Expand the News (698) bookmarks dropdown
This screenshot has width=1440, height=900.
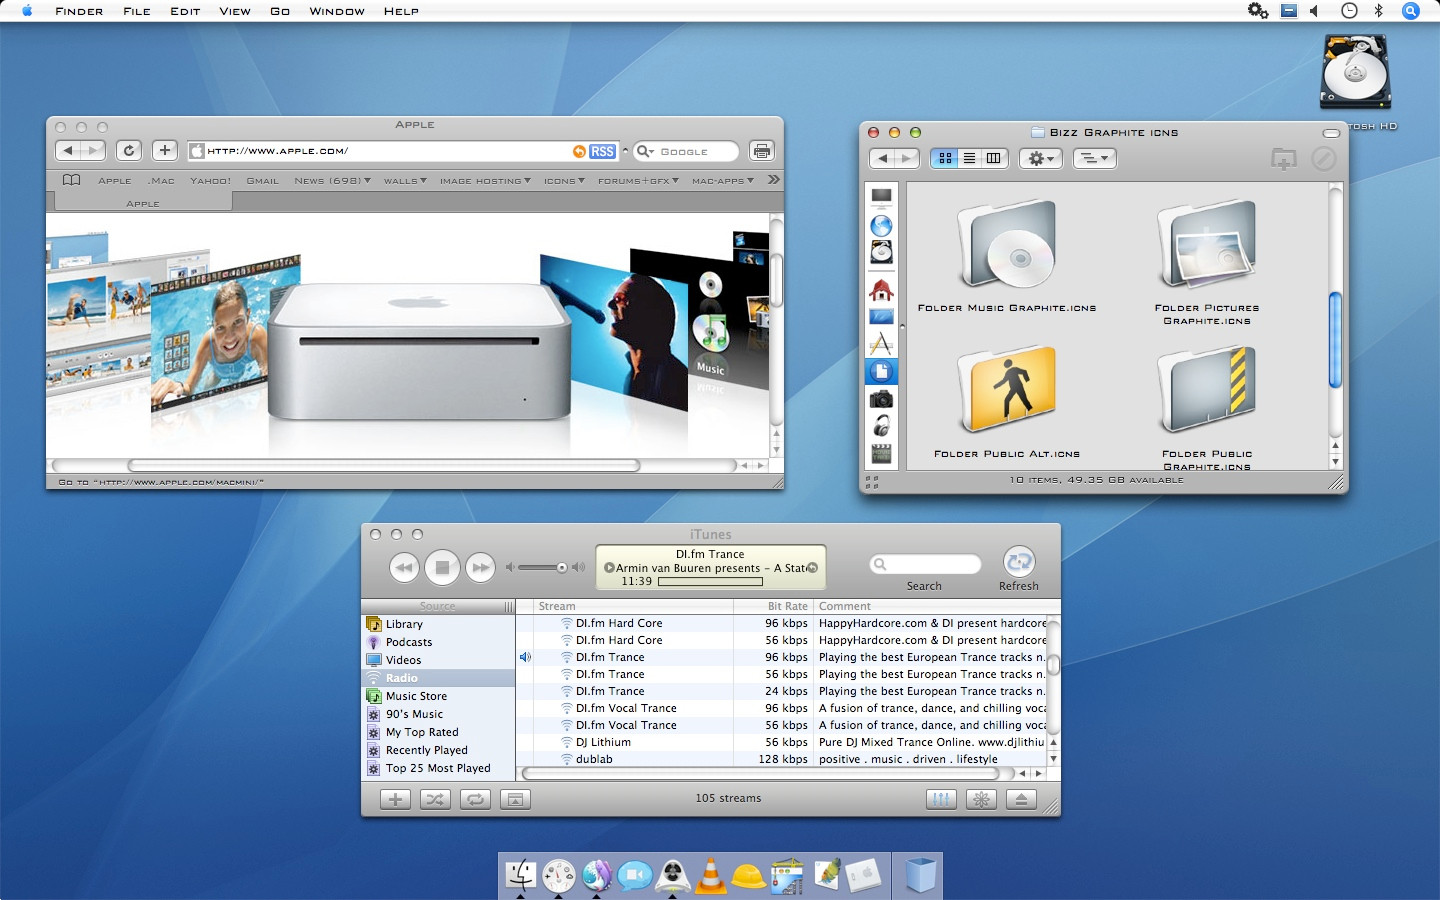(332, 181)
